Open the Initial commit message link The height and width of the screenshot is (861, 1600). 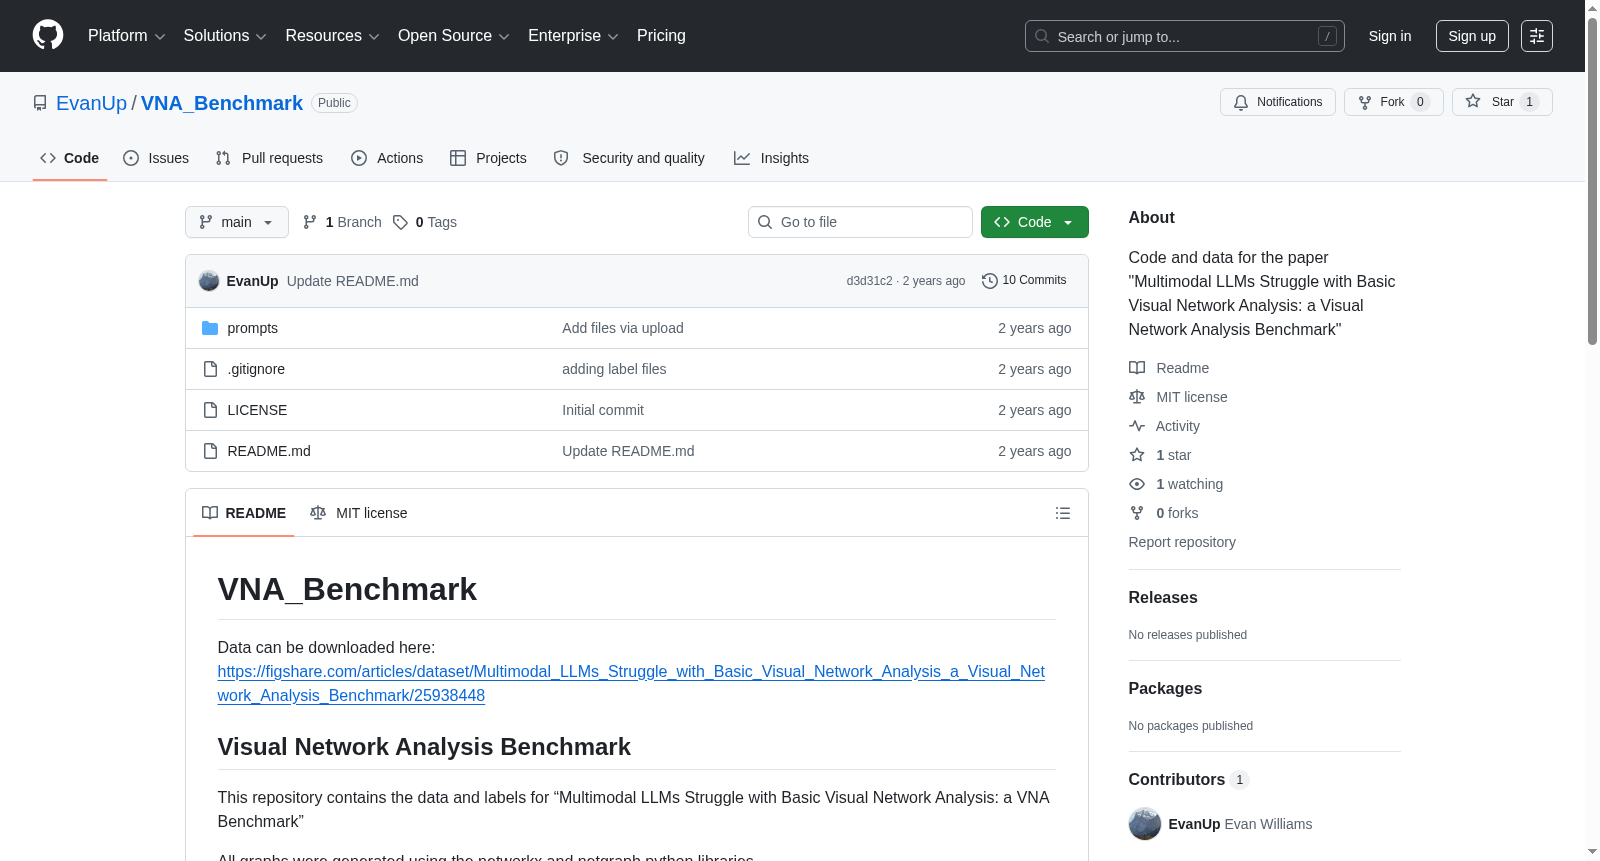(x=603, y=410)
